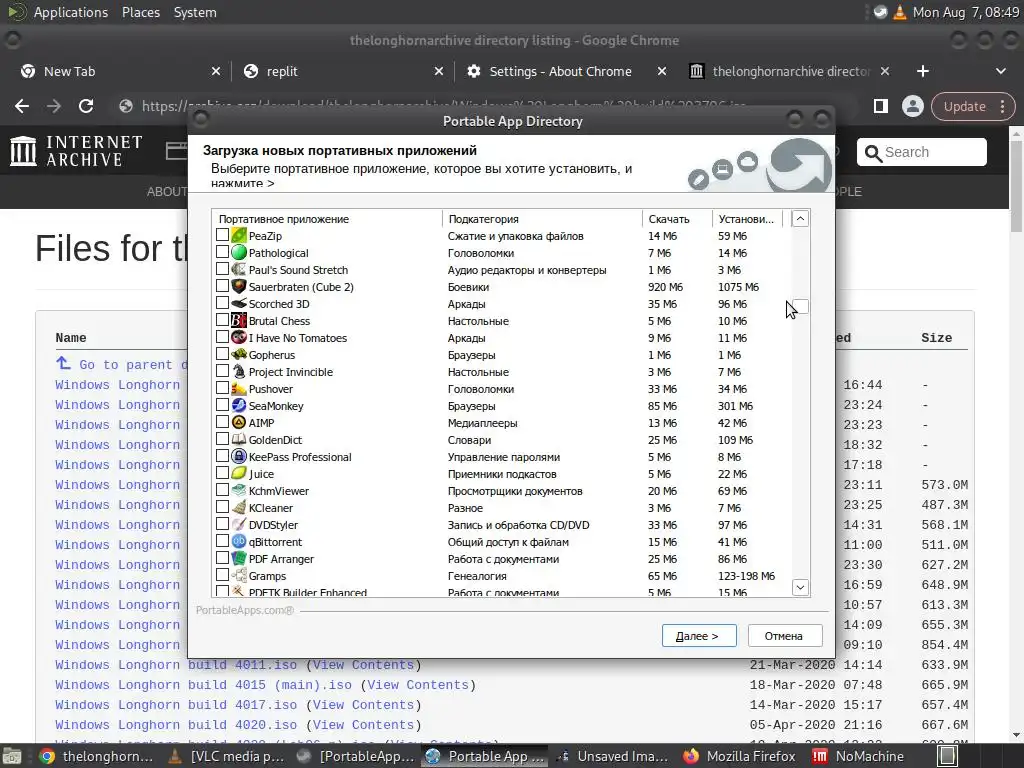Viewport: 1024px width, 768px height.
Task: Click the app list scroll-down arrow
Action: 800,587
